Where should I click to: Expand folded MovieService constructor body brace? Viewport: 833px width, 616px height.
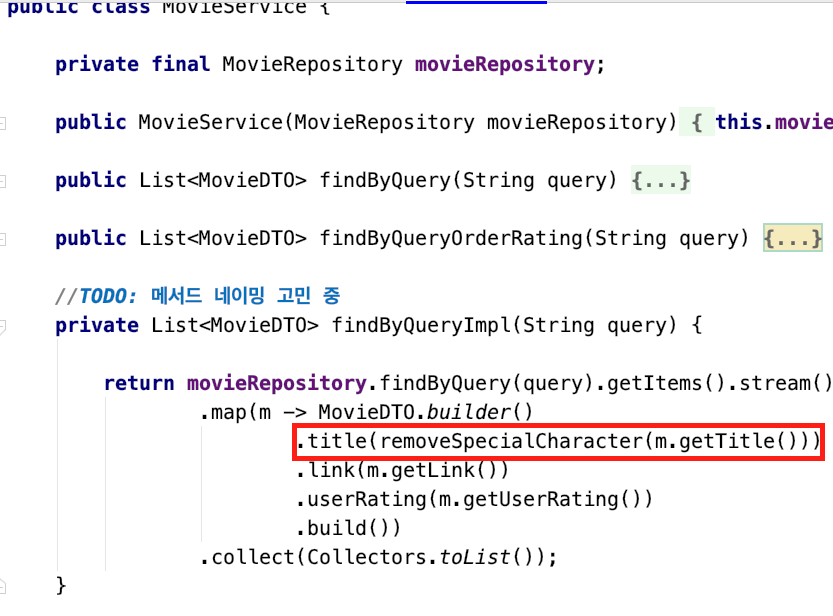pyautogui.click(x=697, y=122)
